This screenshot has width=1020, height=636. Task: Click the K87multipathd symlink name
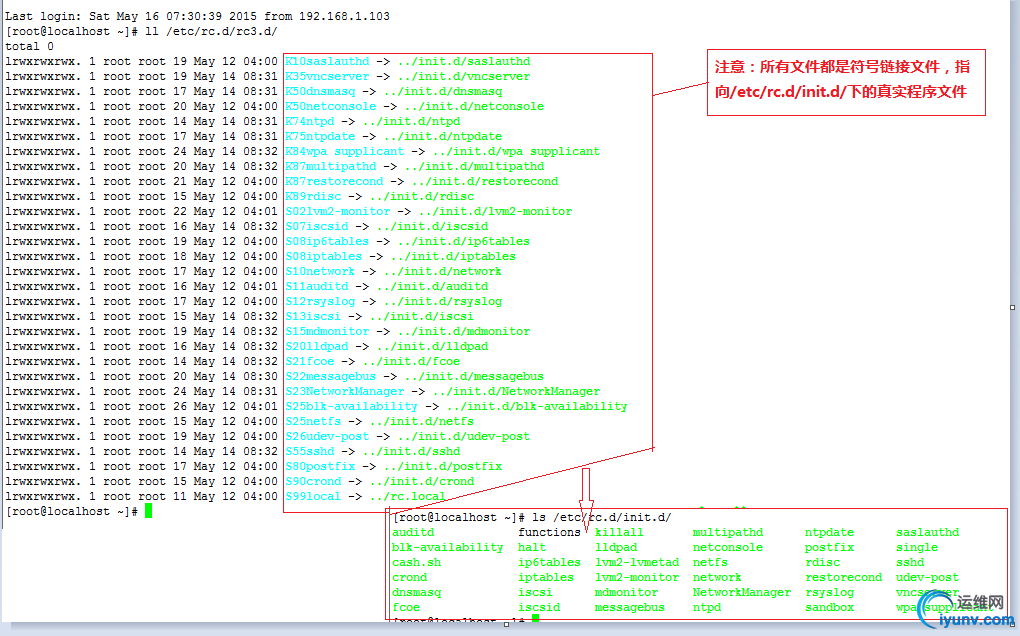tap(330, 166)
